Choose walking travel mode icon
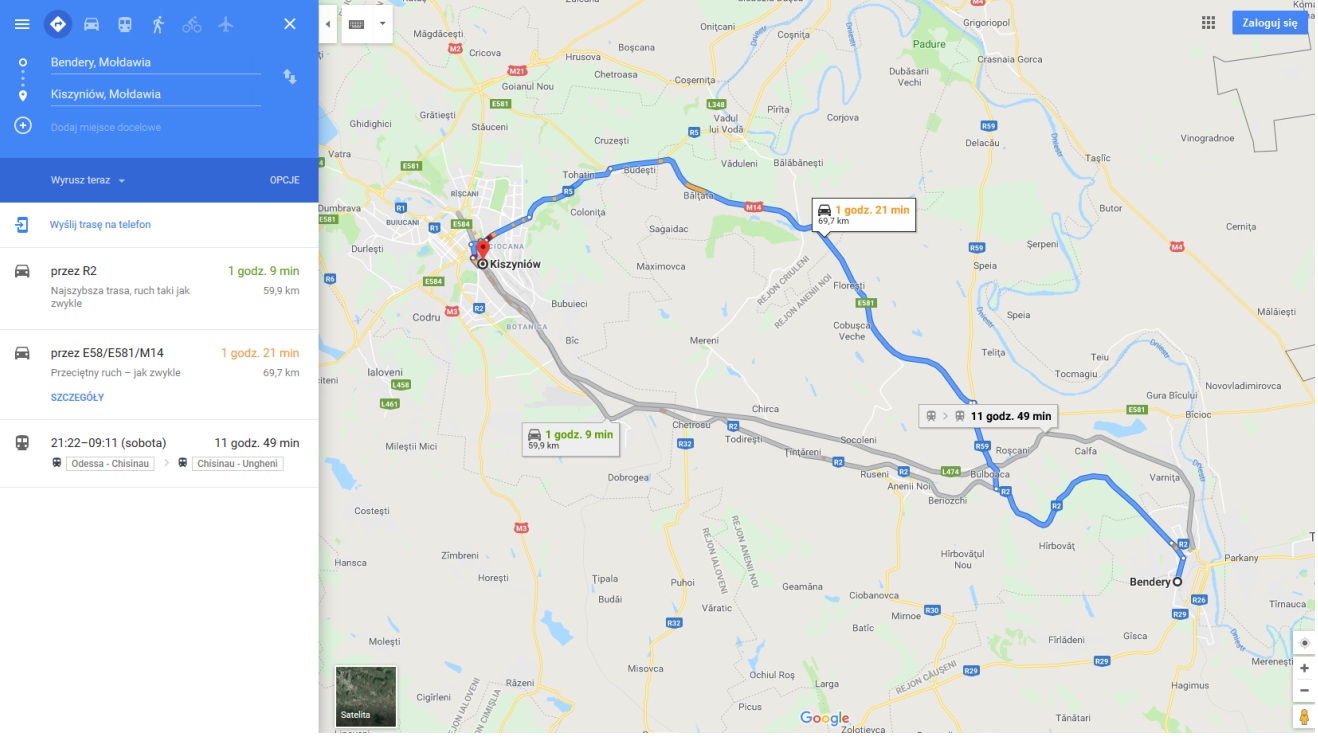Image resolution: width=1318 pixels, height=746 pixels. click(158, 24)
